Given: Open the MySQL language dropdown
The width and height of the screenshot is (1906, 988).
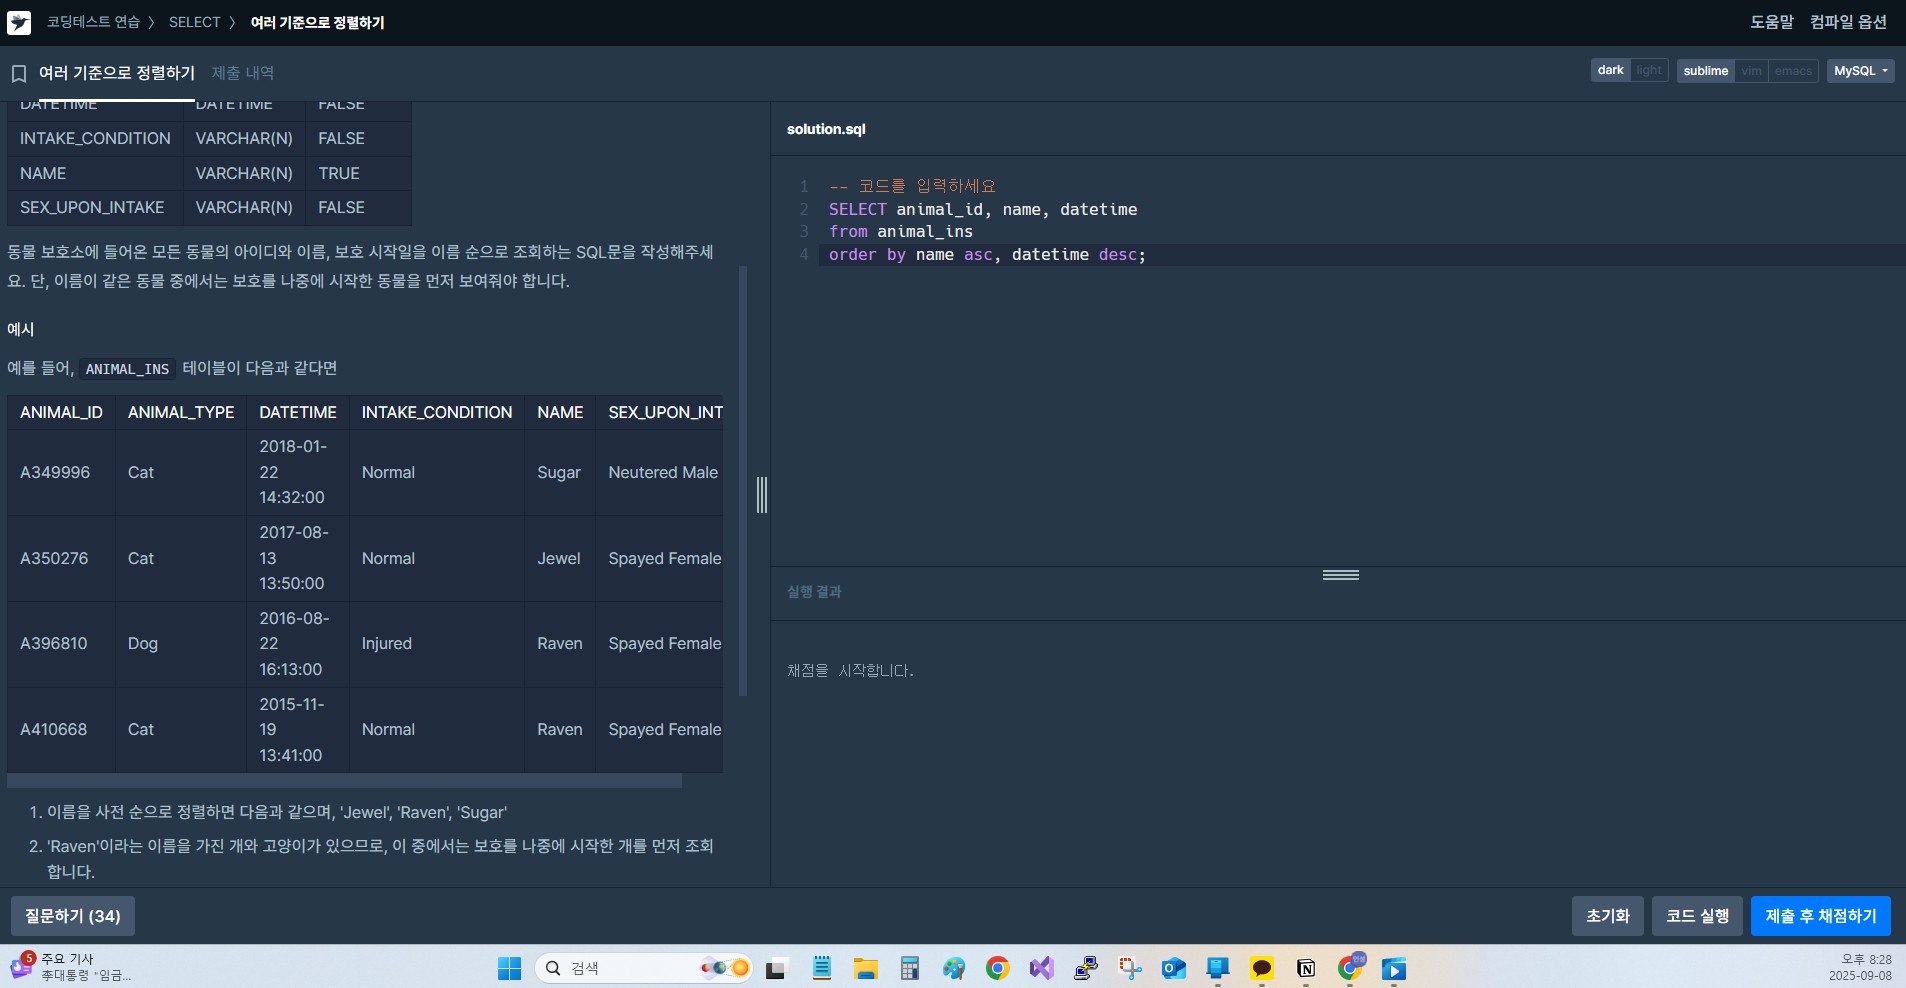Looking at the screenshot, I should point(1860,71).
